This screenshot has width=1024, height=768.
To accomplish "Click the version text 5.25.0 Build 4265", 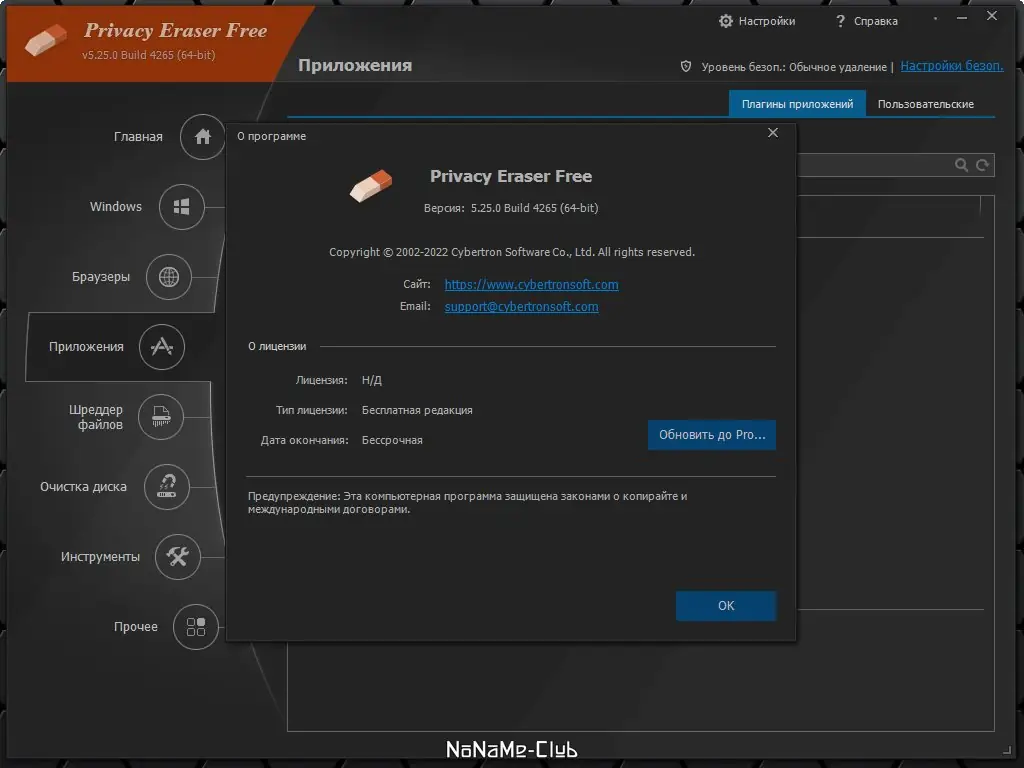I will (534, 208).
